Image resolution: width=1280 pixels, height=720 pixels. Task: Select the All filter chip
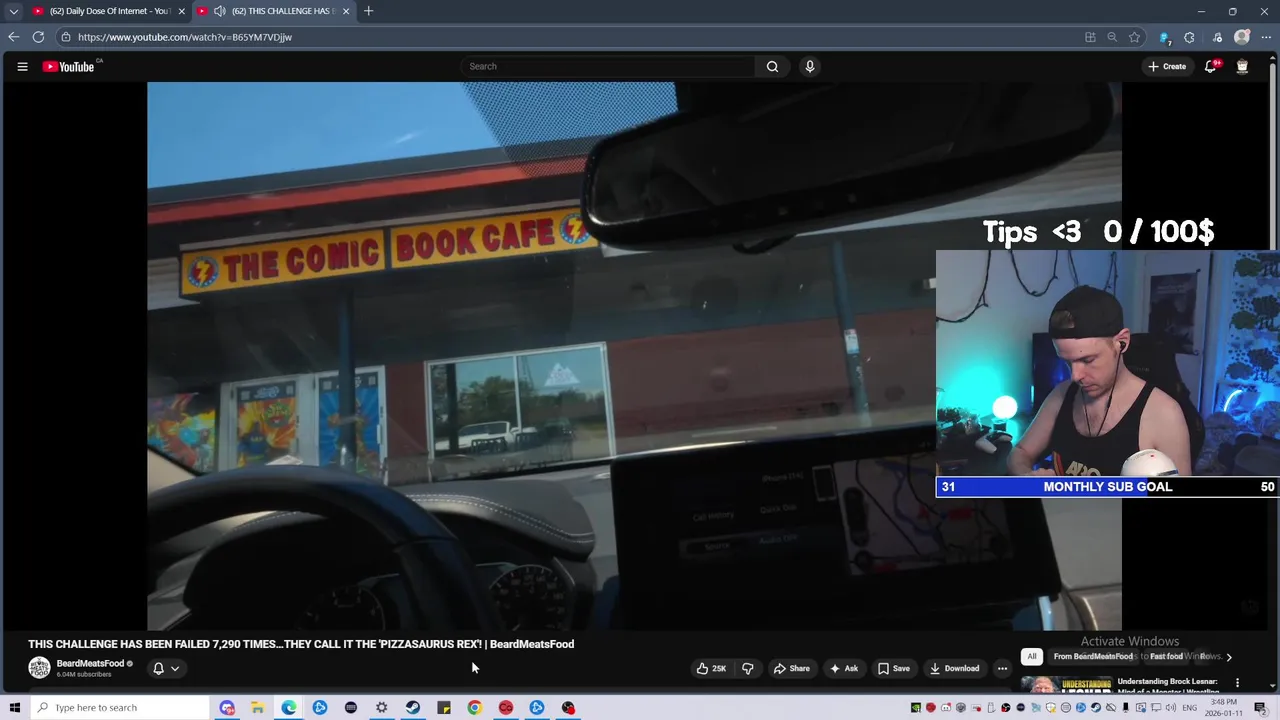click(1032, 657)
